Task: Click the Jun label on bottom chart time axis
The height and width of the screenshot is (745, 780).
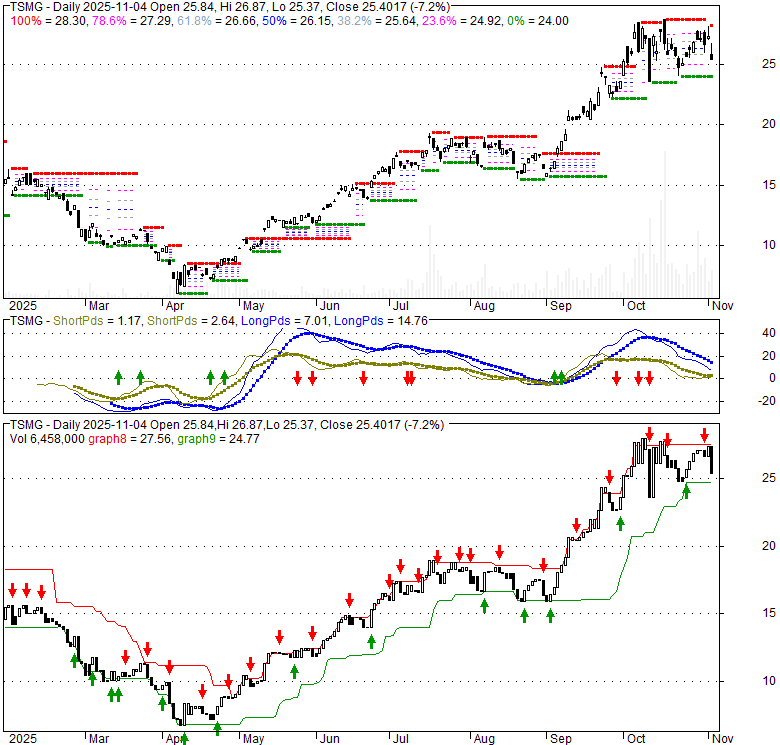Action: (329, 739)
